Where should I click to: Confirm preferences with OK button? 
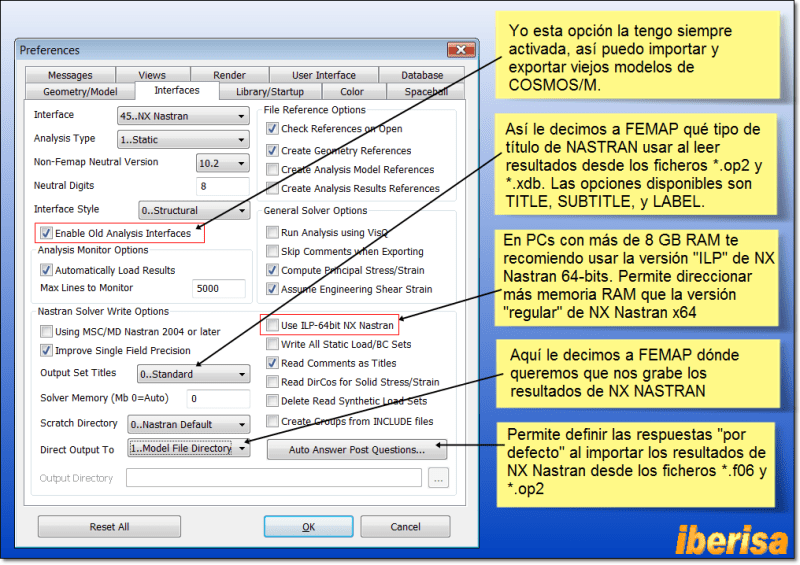(308, 527)
